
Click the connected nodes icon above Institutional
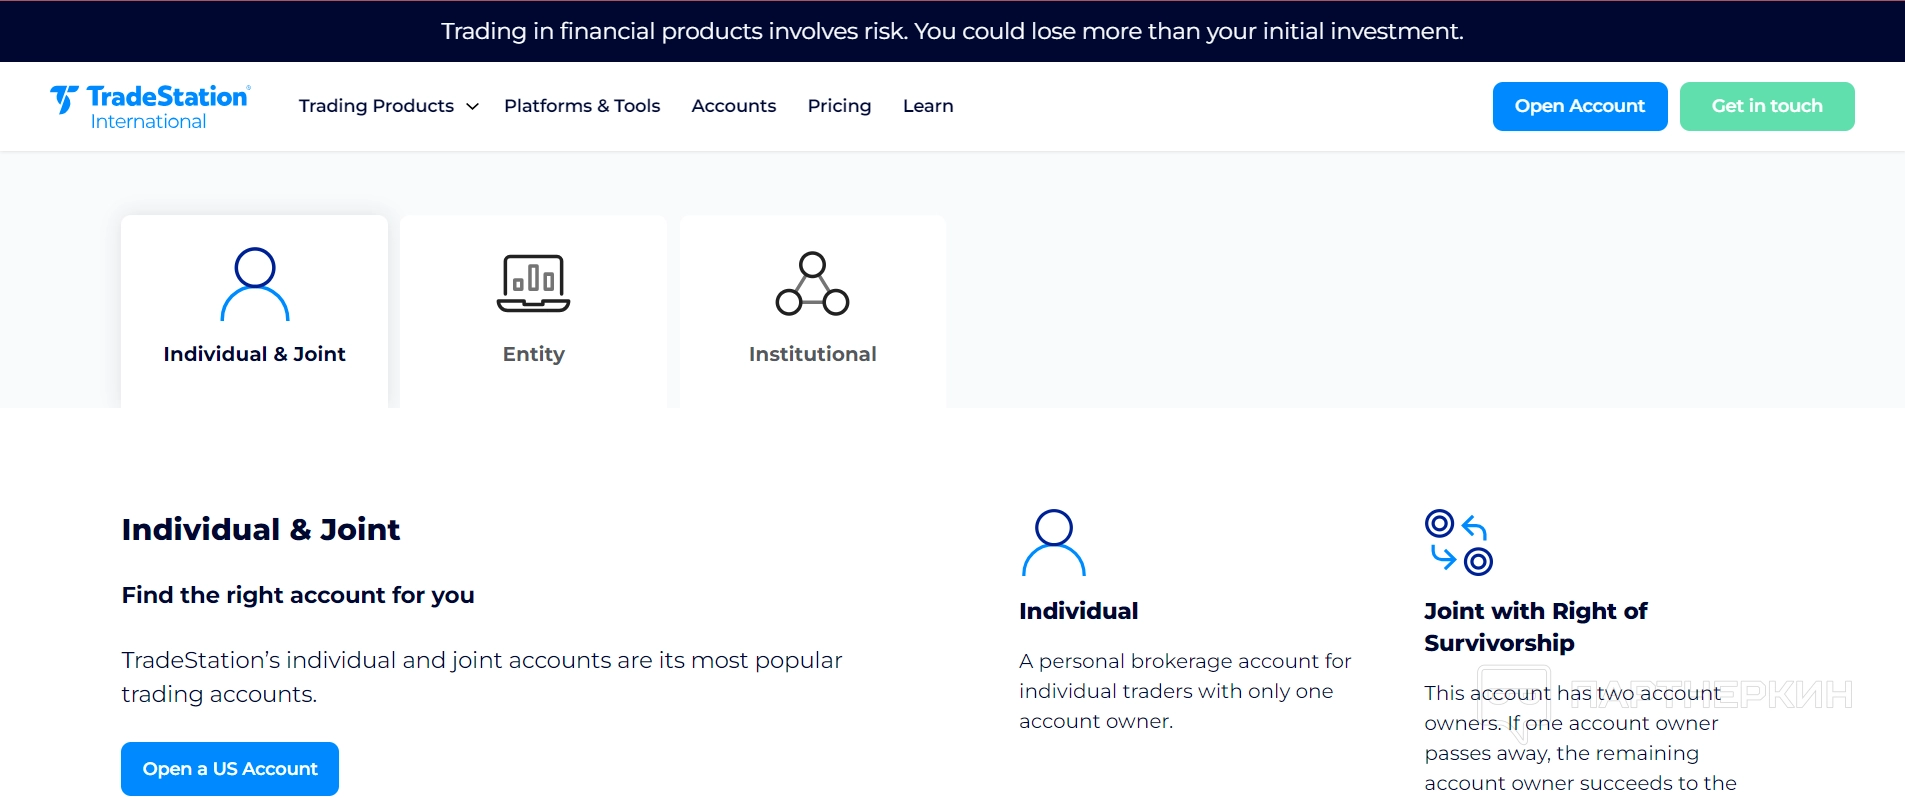pos(812,284)
